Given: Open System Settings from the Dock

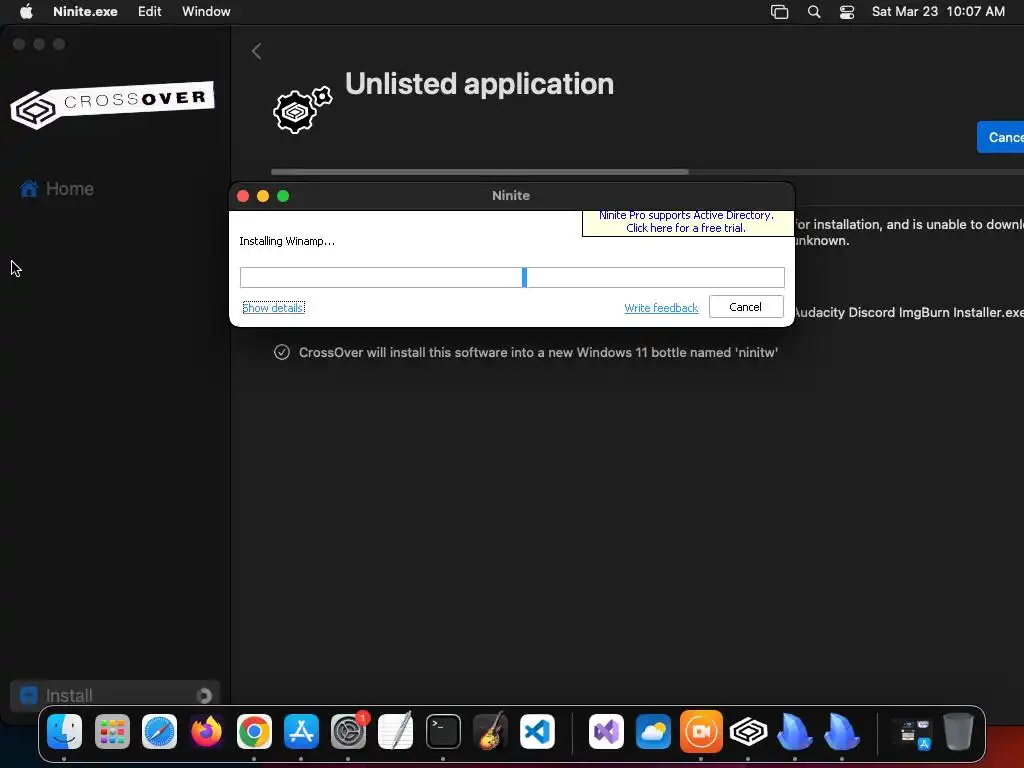Looking at the screenshot, I should pyautogui.click(x=349, y=731).
